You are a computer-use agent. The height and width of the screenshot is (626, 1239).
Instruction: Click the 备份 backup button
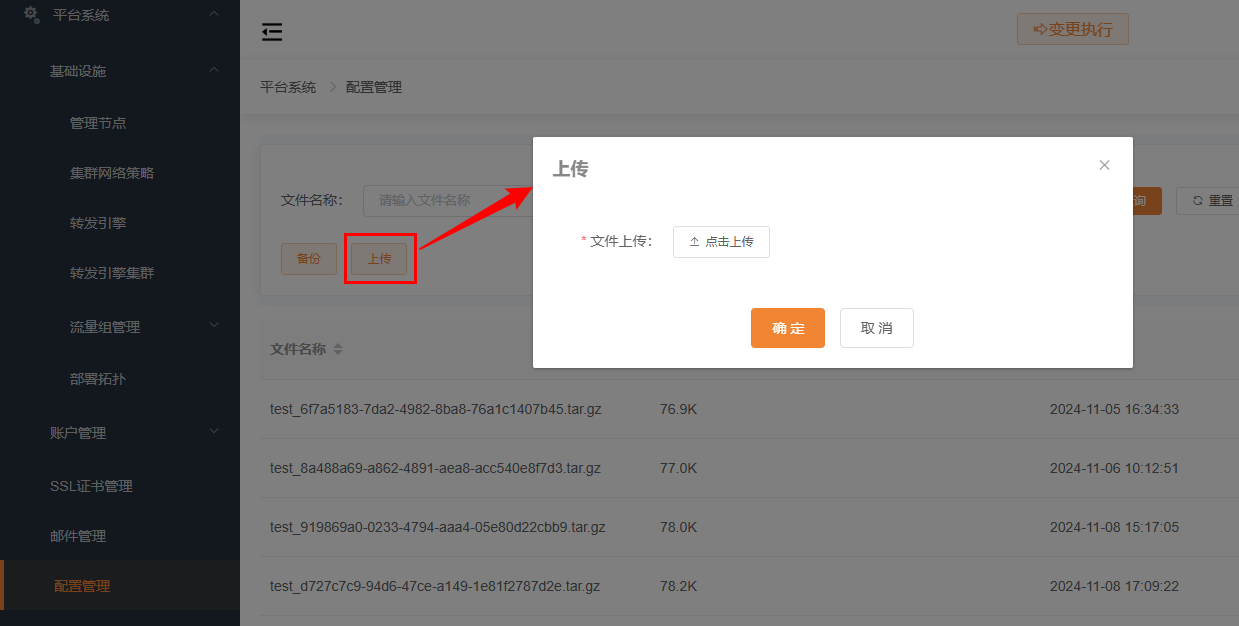(309, 259)
